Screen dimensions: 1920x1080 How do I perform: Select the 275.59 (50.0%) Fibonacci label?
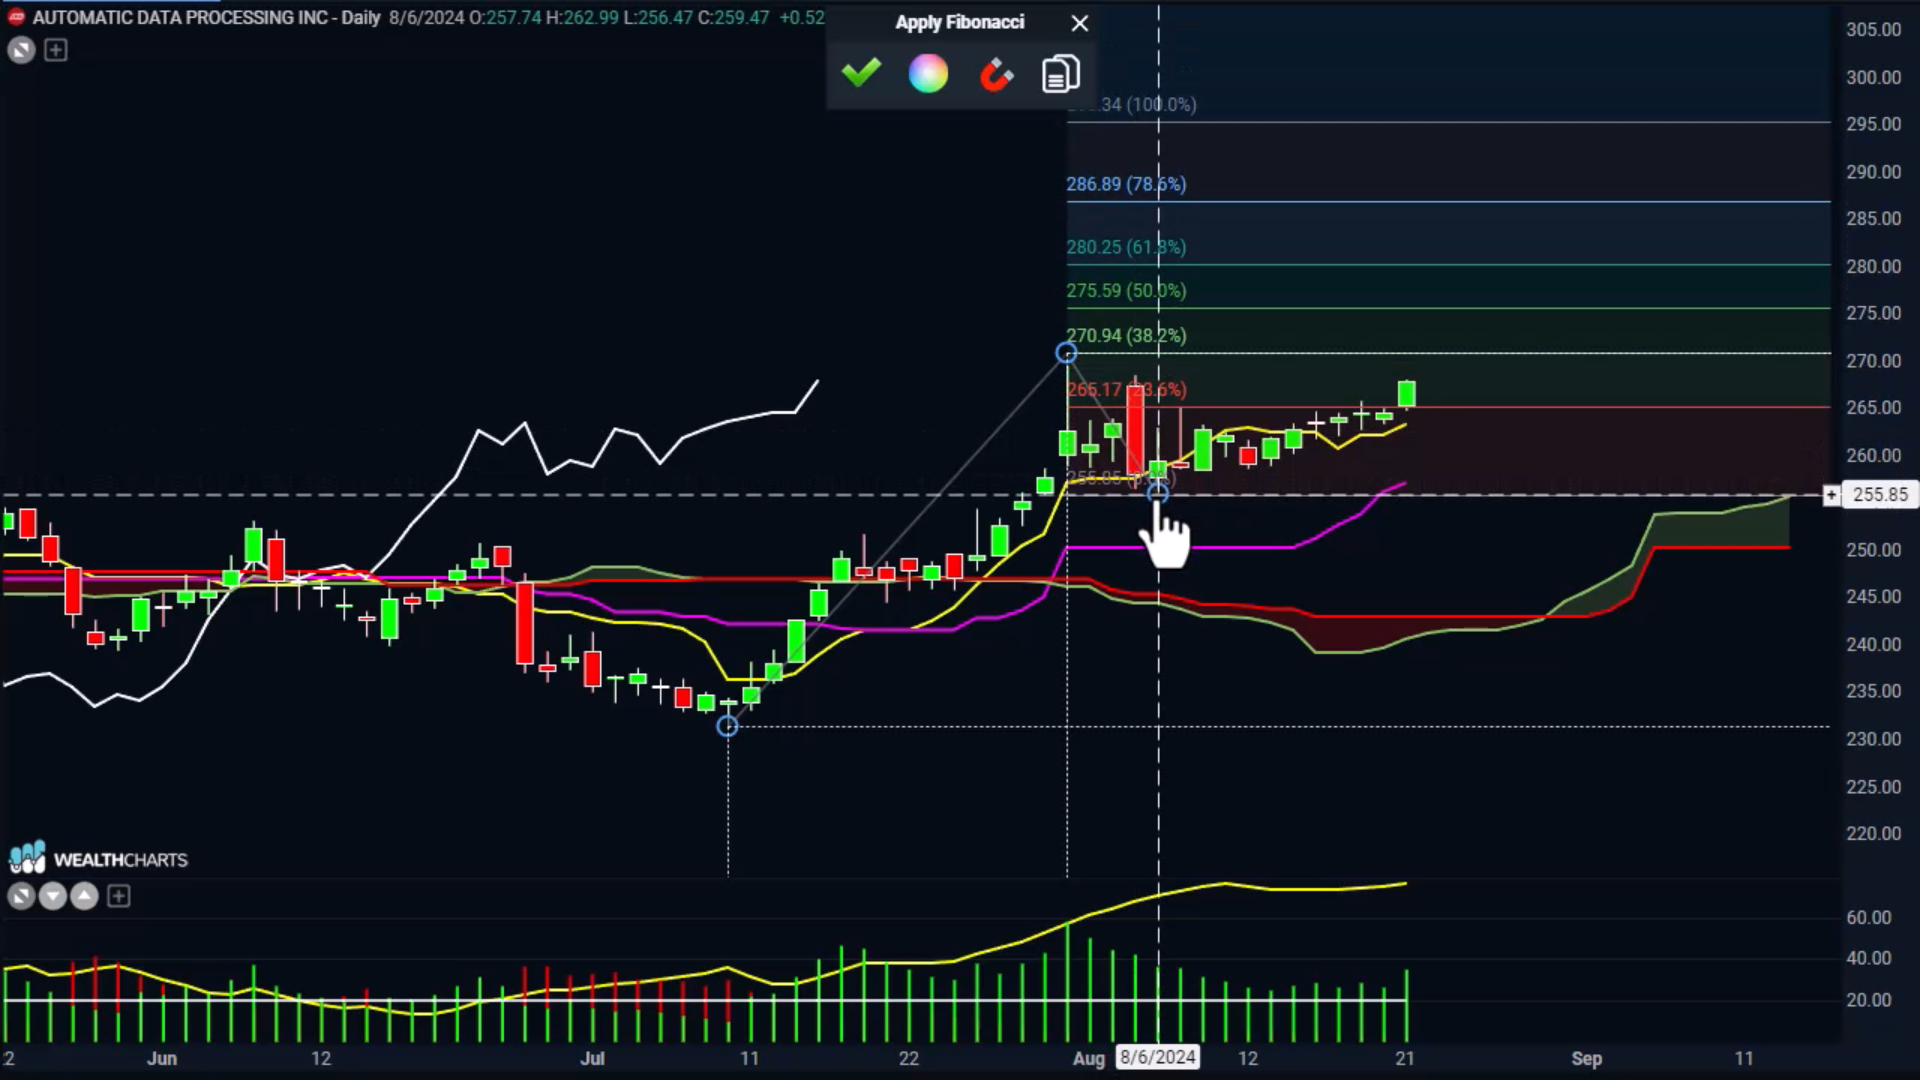coord(1126,291)
